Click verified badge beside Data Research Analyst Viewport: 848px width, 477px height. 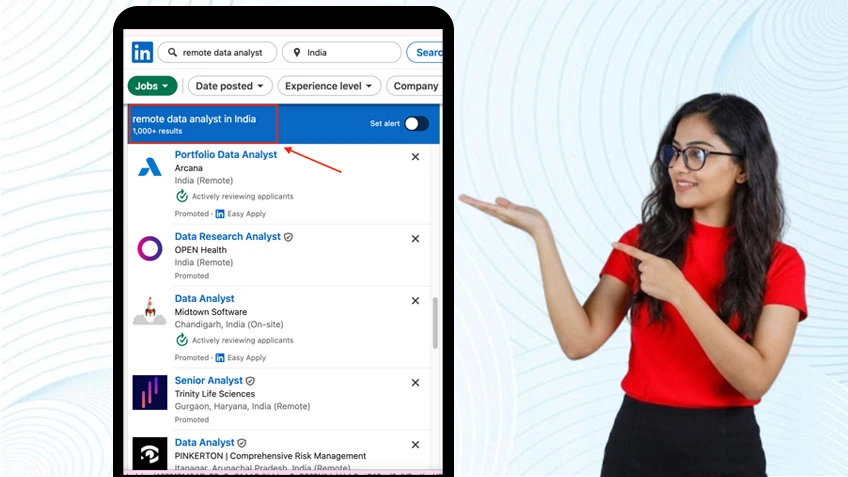pyautogui.click(x=288, y=237)
